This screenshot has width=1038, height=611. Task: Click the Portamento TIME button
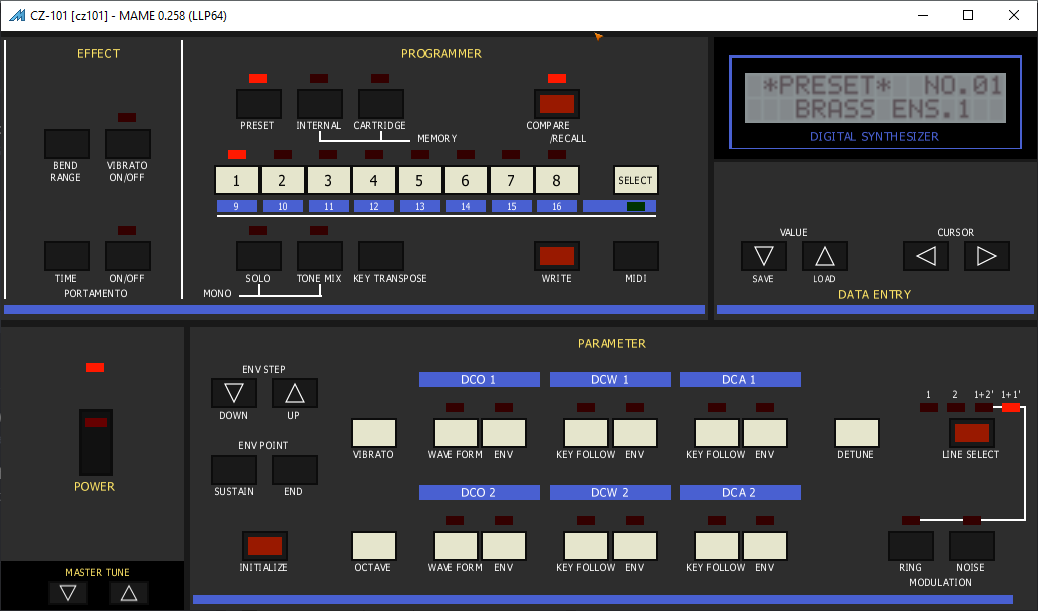click(x=67, y=256)
